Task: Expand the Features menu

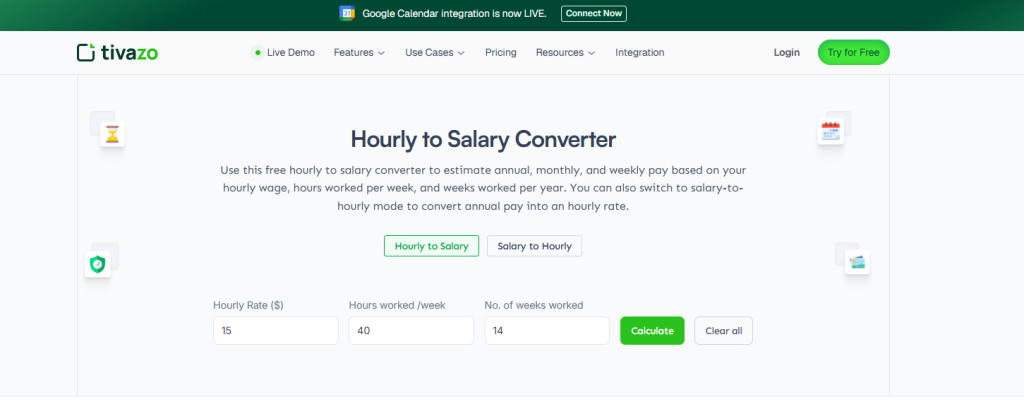Action: 359,52
